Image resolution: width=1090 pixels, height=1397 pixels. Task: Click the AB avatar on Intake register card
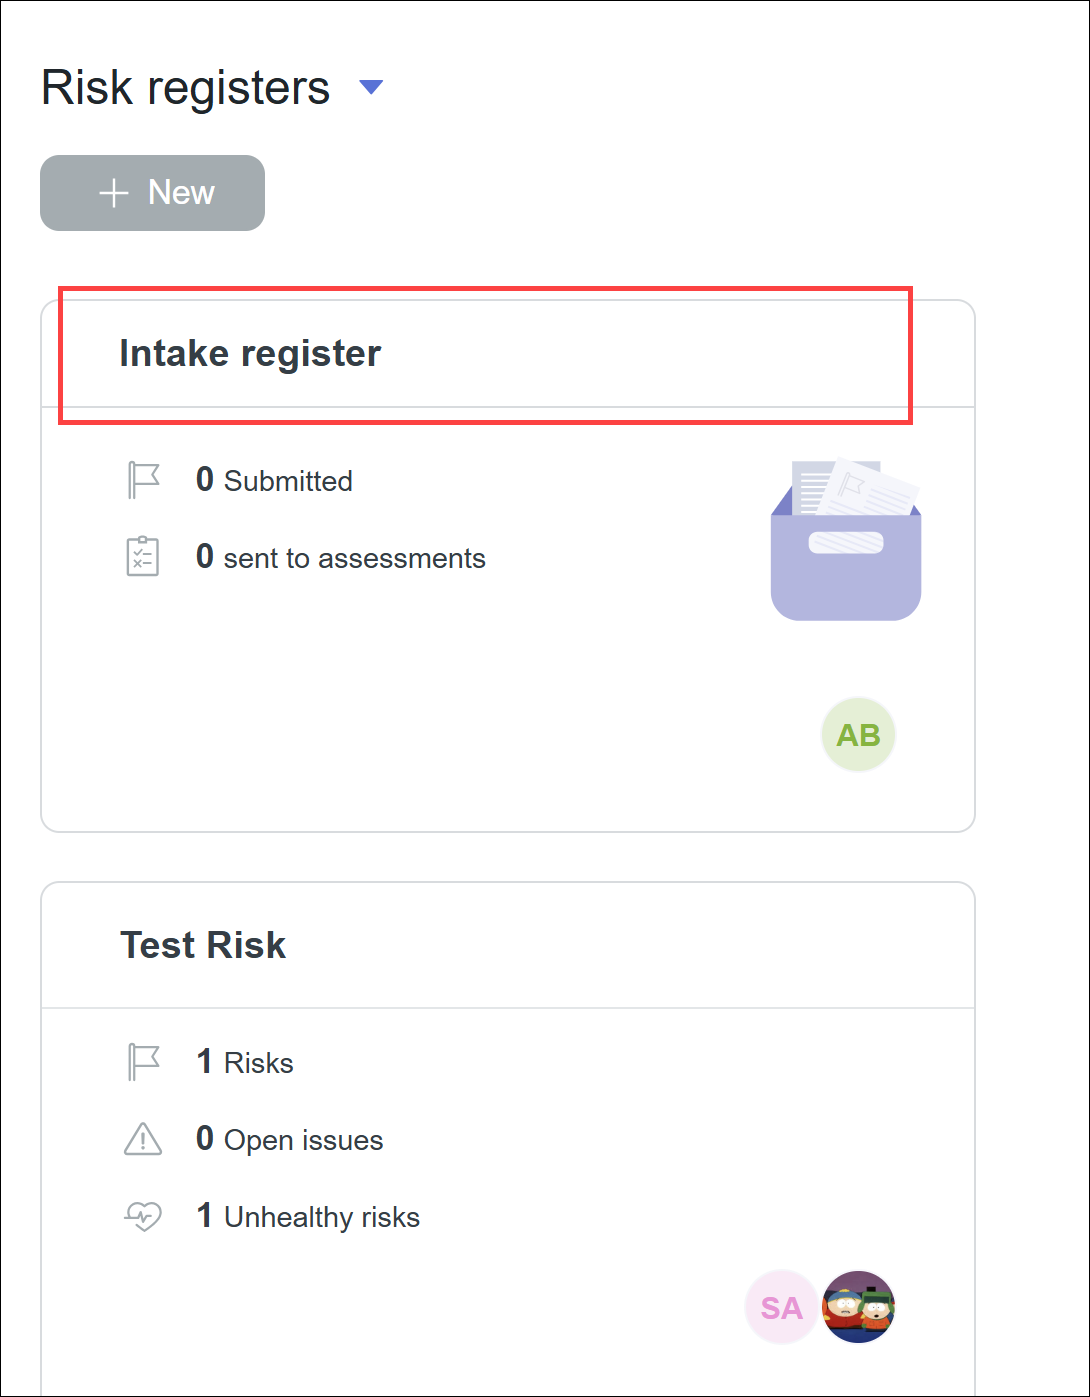tap(857, 734)
